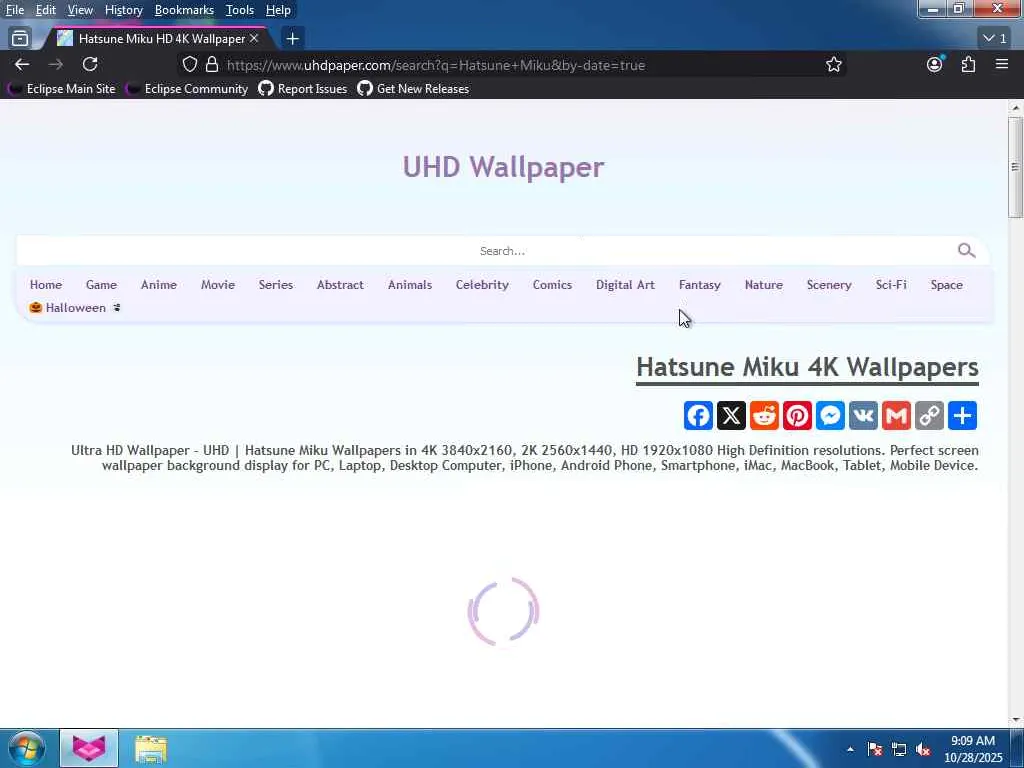Browse the Sci-Fi category
This screenshot has height=768, width=1024.
891,285
